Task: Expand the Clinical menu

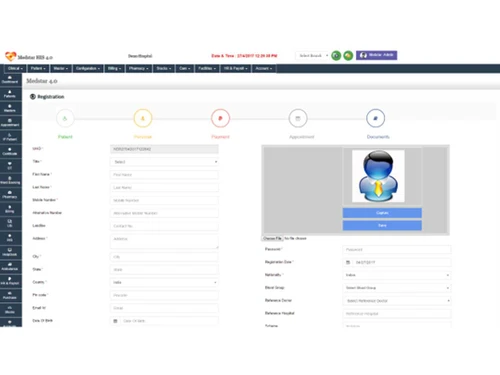Action: point(15,68)
